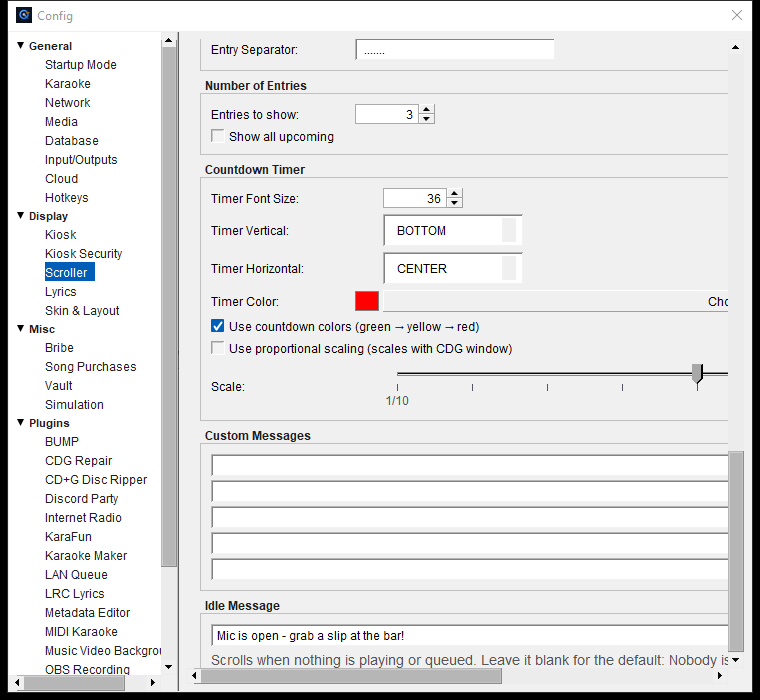
Task: Select Kiosk Security in the tree
Action: 83,254
